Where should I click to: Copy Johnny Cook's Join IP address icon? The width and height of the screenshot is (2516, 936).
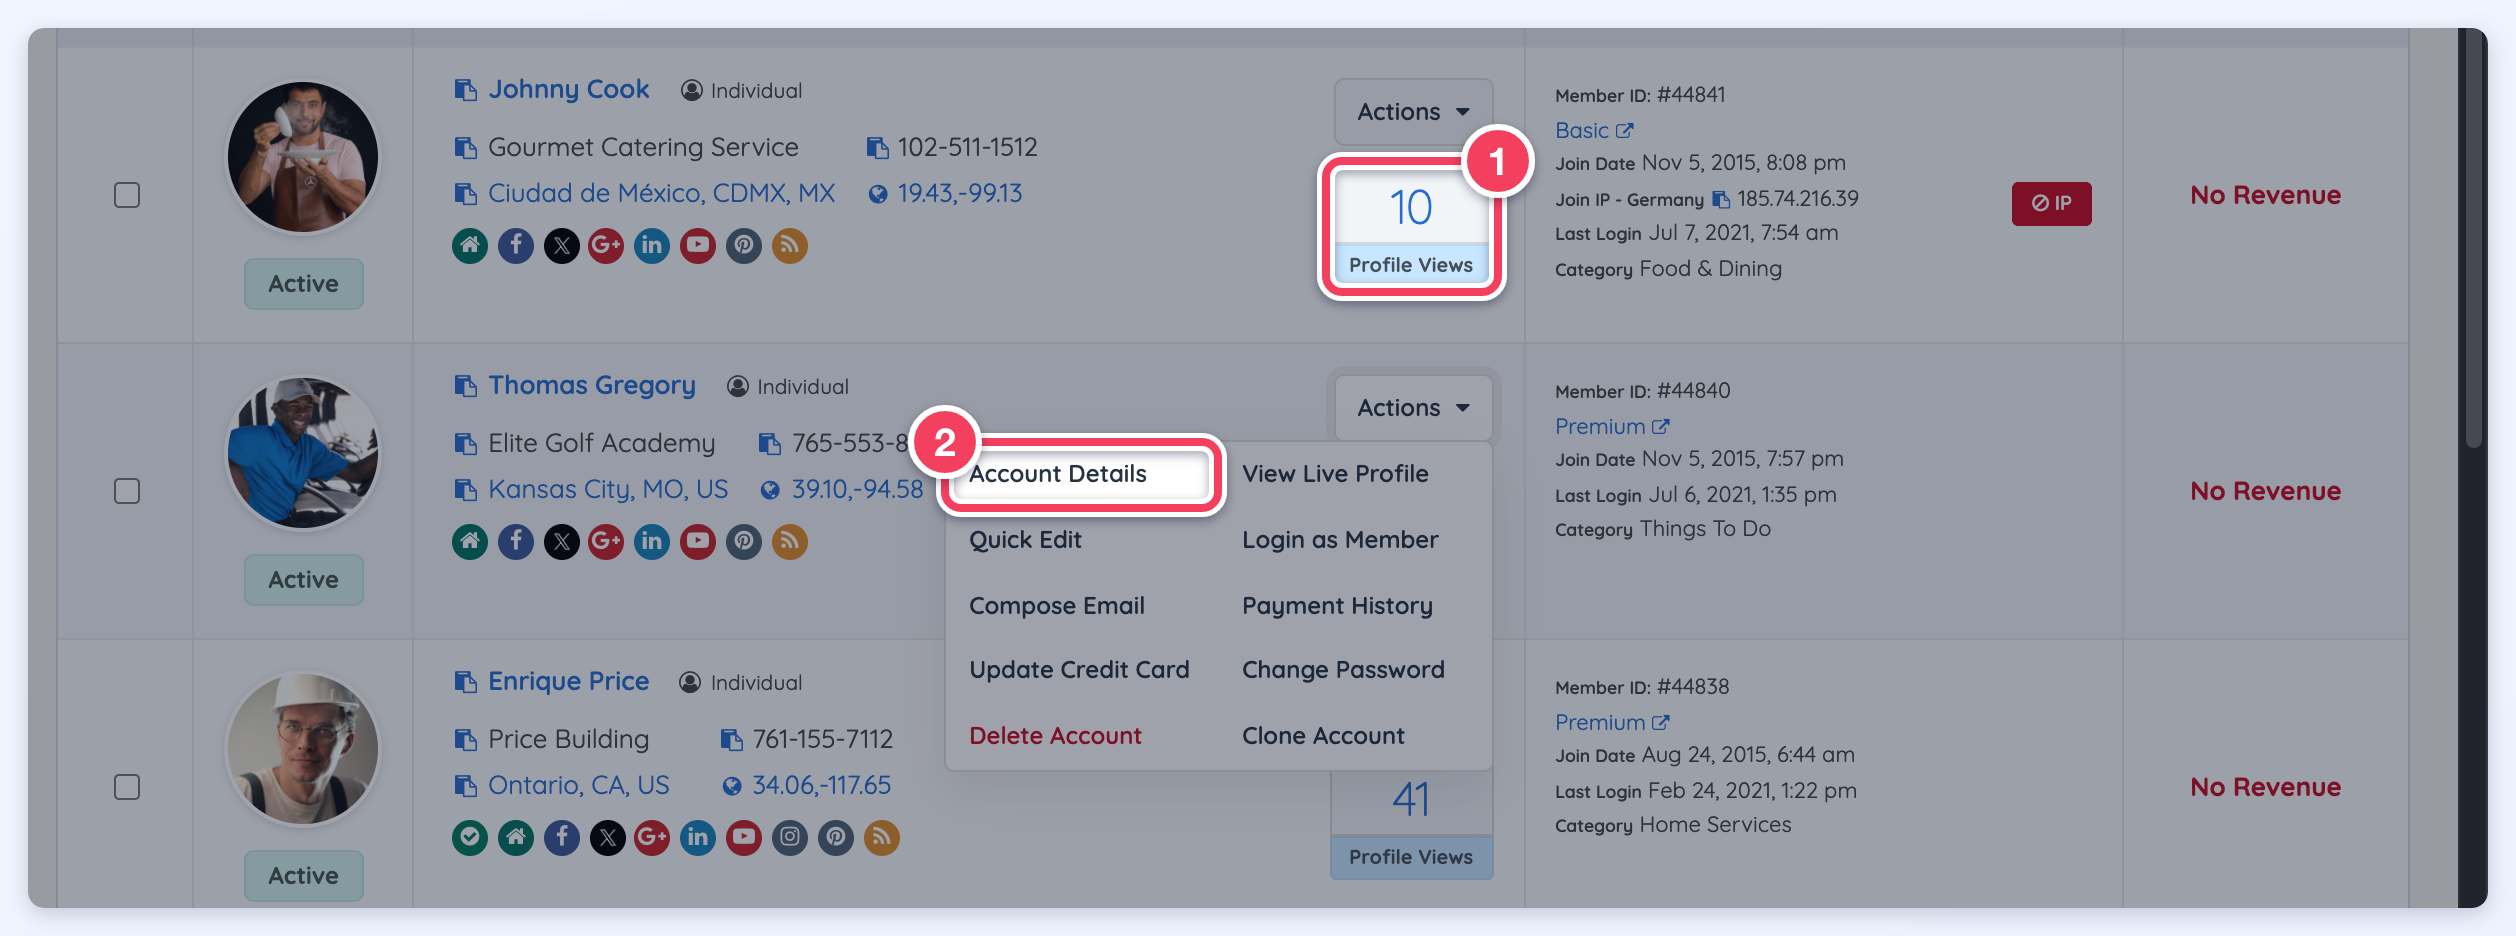tap(1721, 199)
